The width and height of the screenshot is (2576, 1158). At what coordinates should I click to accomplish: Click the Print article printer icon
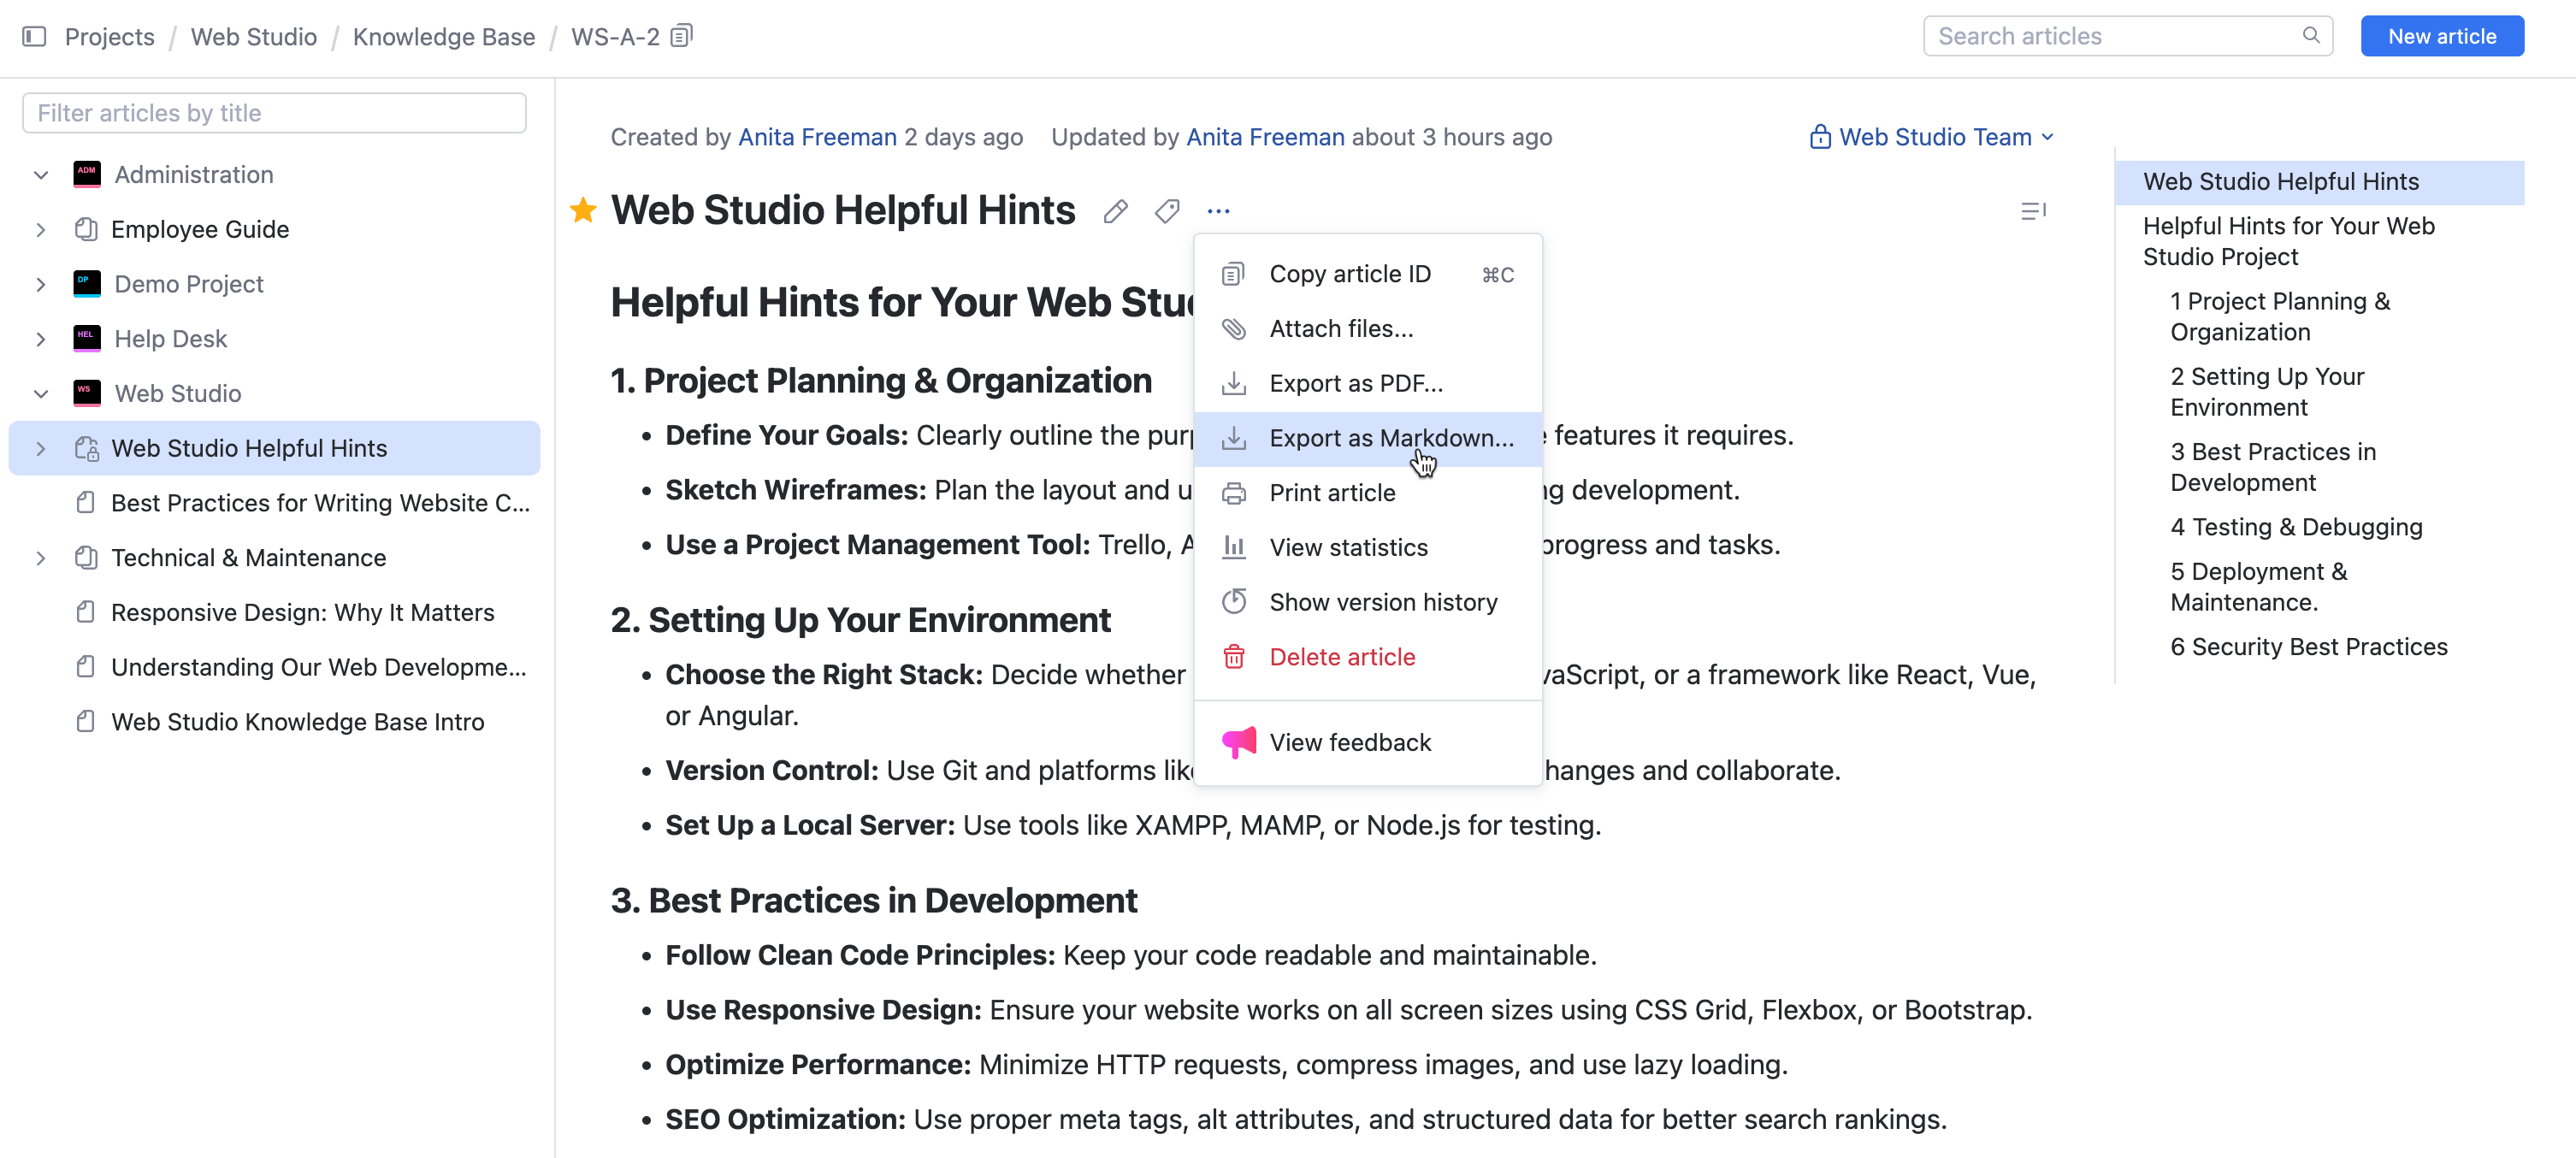click(x=1234, y=493)
